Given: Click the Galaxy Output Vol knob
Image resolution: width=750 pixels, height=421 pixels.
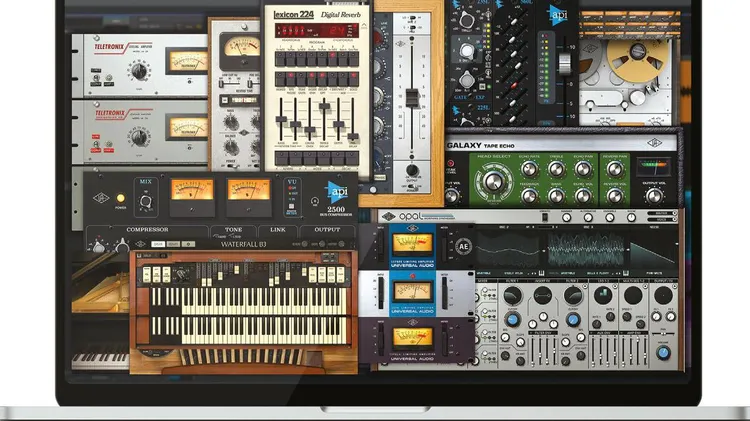Looking at the screenshot, I should point(654,196).
